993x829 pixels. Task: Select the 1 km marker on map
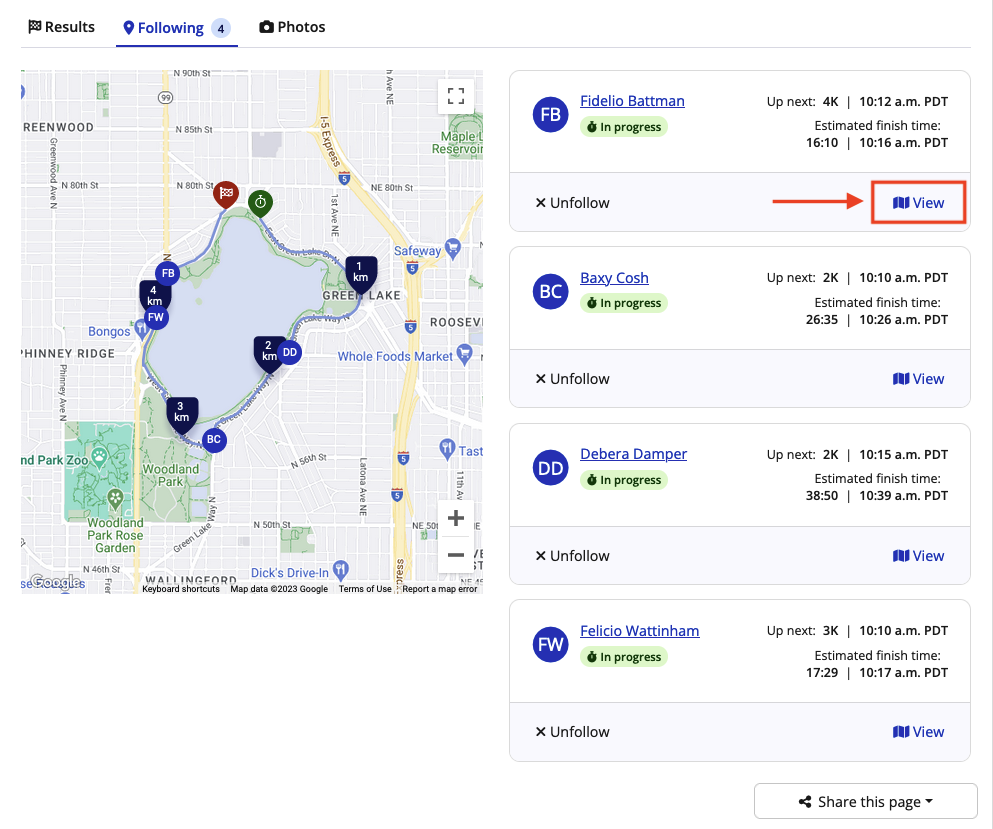coord(360,272)
